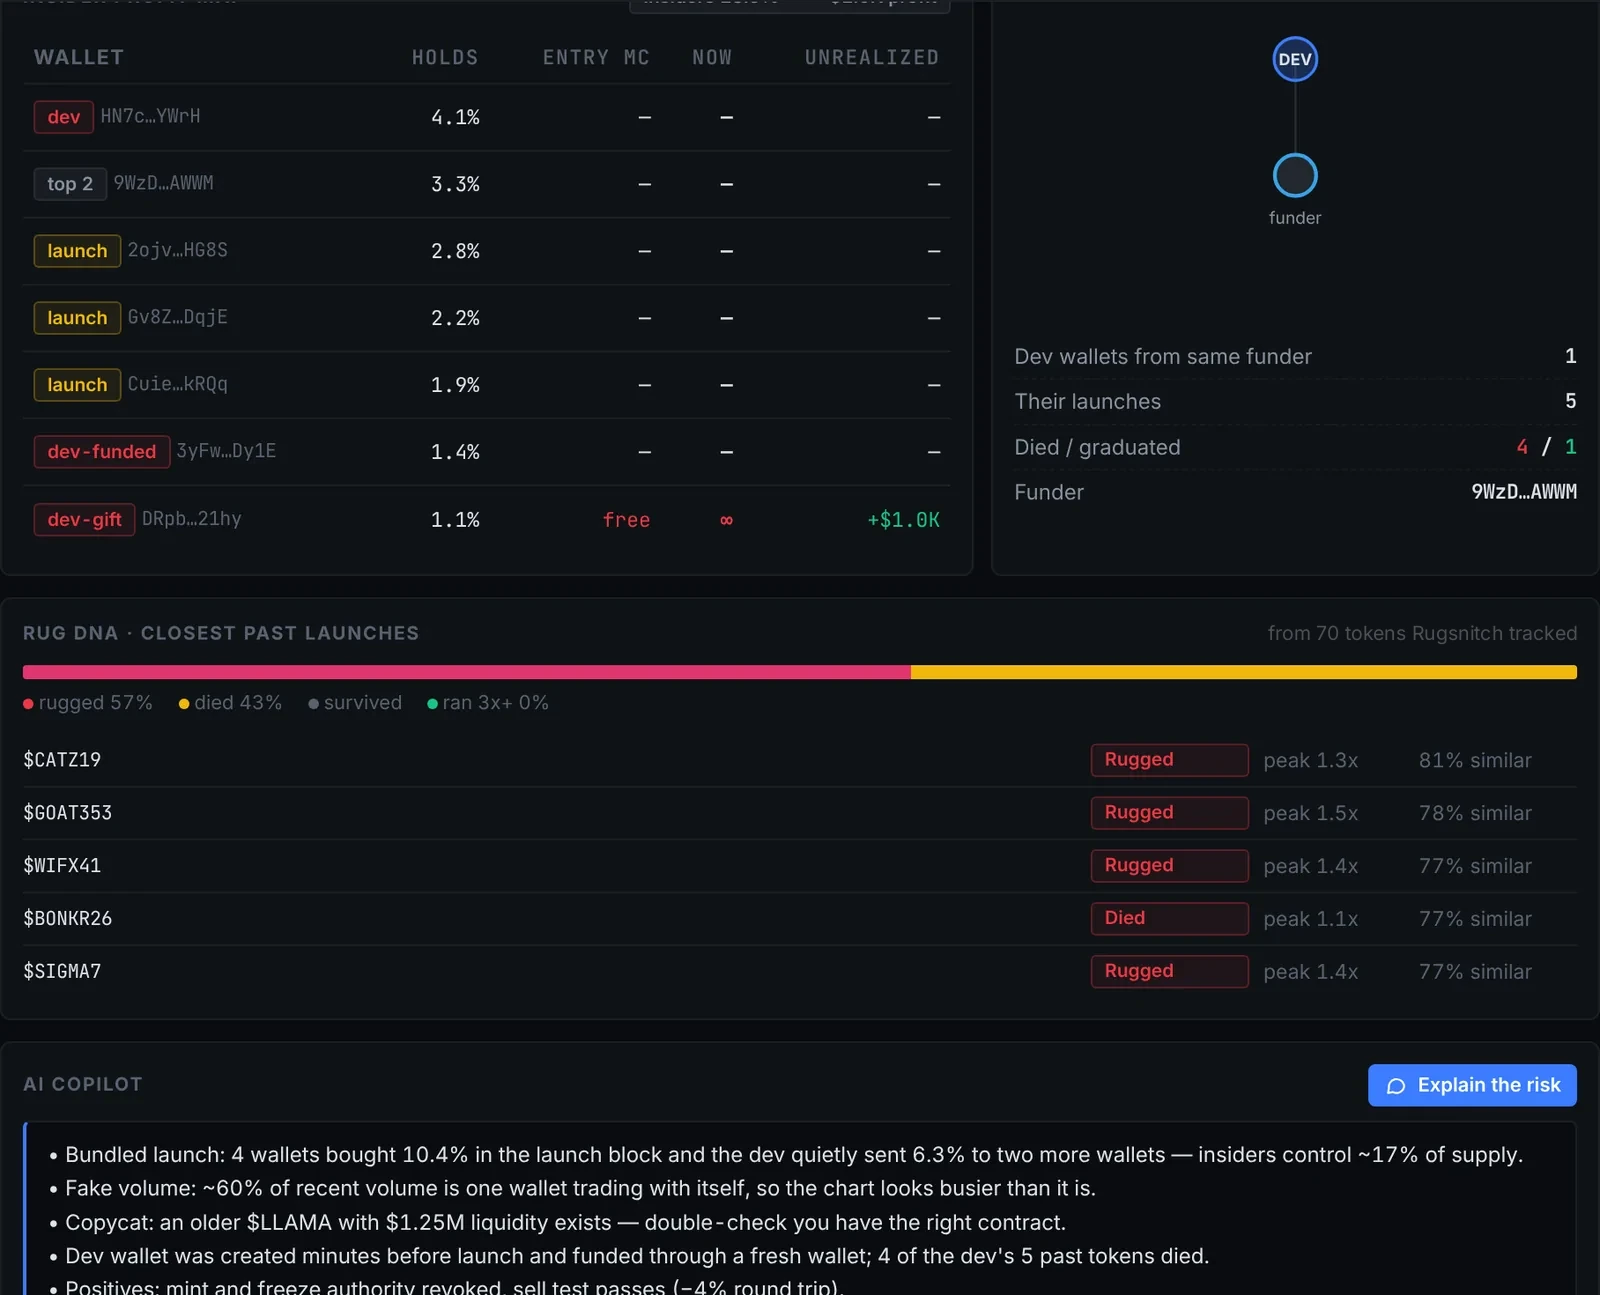The width and height of the screenshot is (1600, 1295).
Task: Click launch tag next to Cuie…kRQq
Action: (77, 385)
